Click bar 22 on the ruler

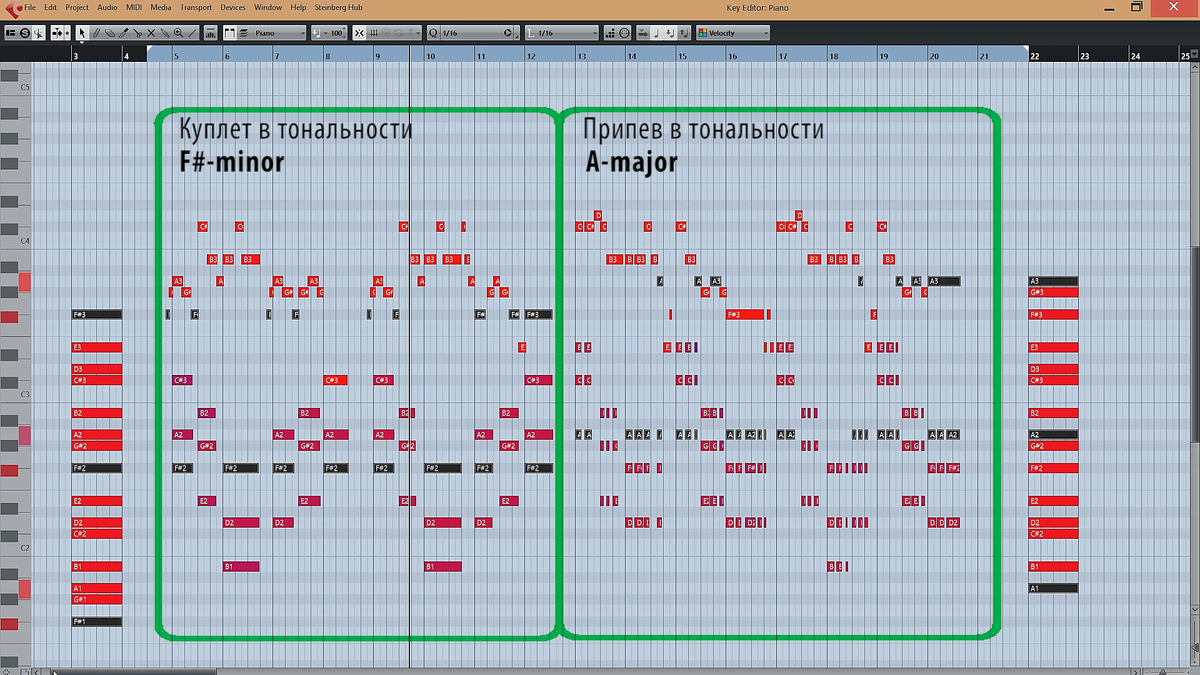coord(1035,56)
